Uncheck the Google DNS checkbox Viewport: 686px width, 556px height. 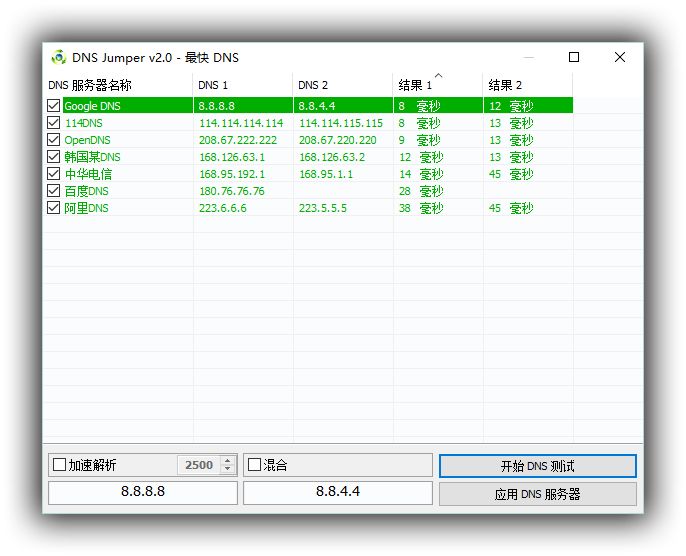coord(53,105)
